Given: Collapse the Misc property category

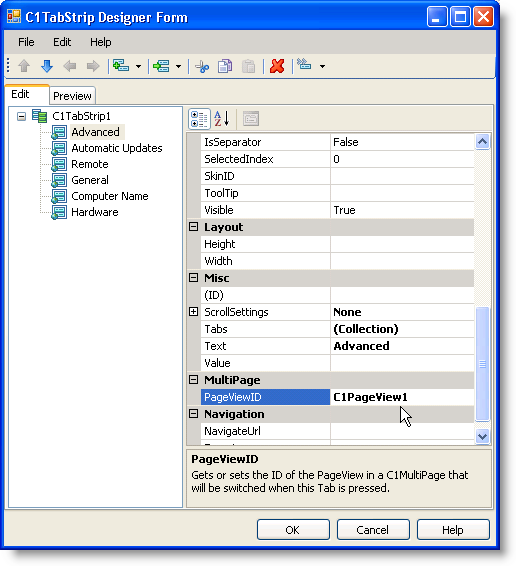Looking at the screenshot, I should tap(194, 278).
